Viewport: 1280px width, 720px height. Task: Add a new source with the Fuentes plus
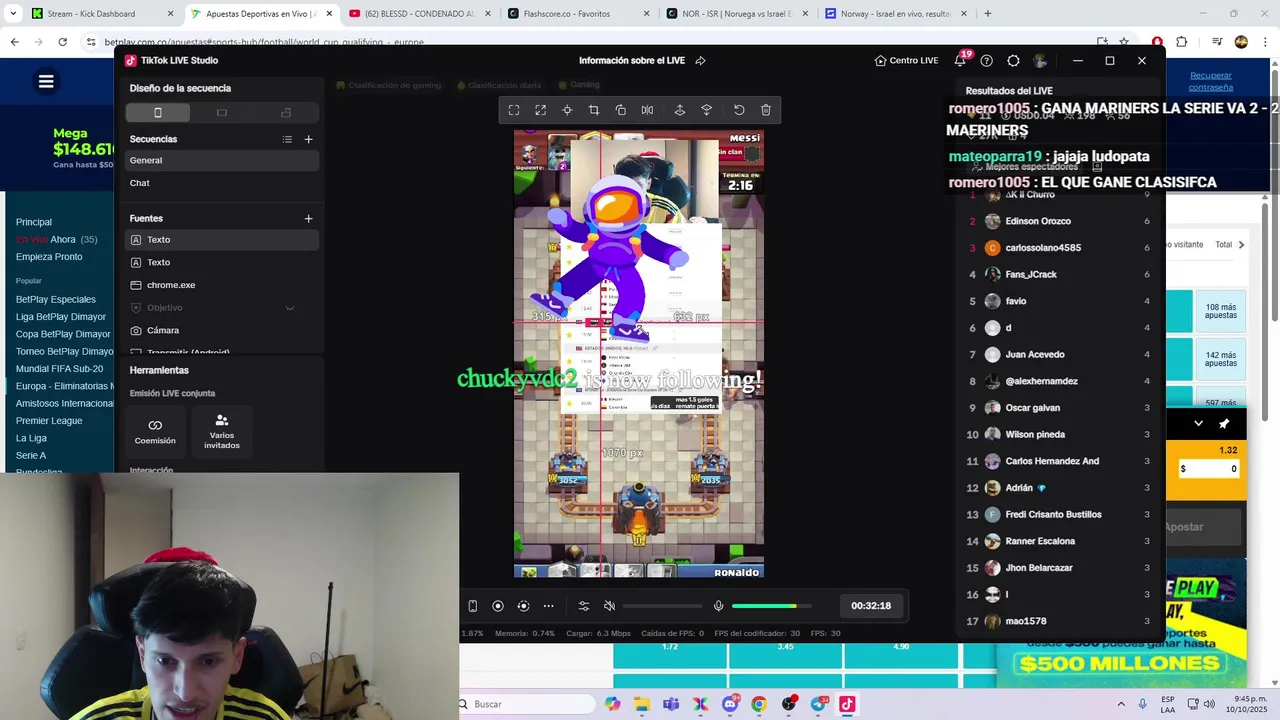[308, 218]
